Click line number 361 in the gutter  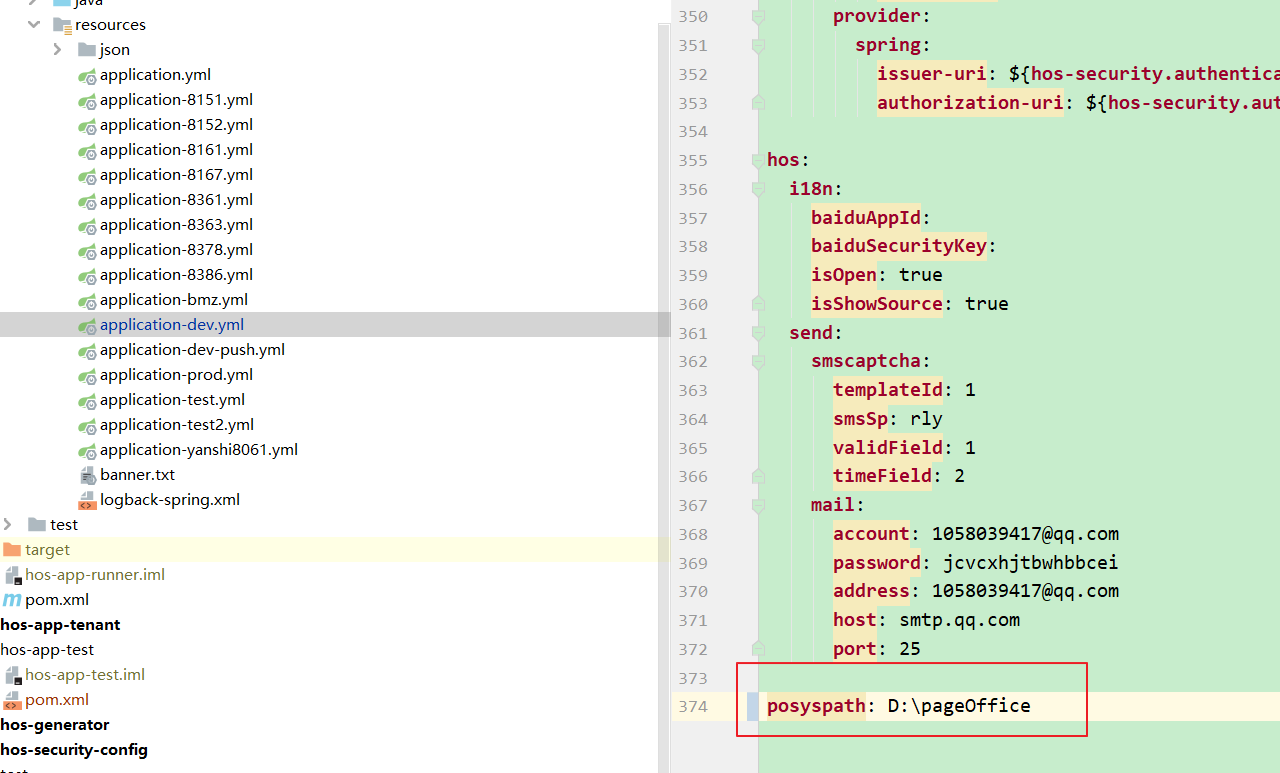(692, 333)
